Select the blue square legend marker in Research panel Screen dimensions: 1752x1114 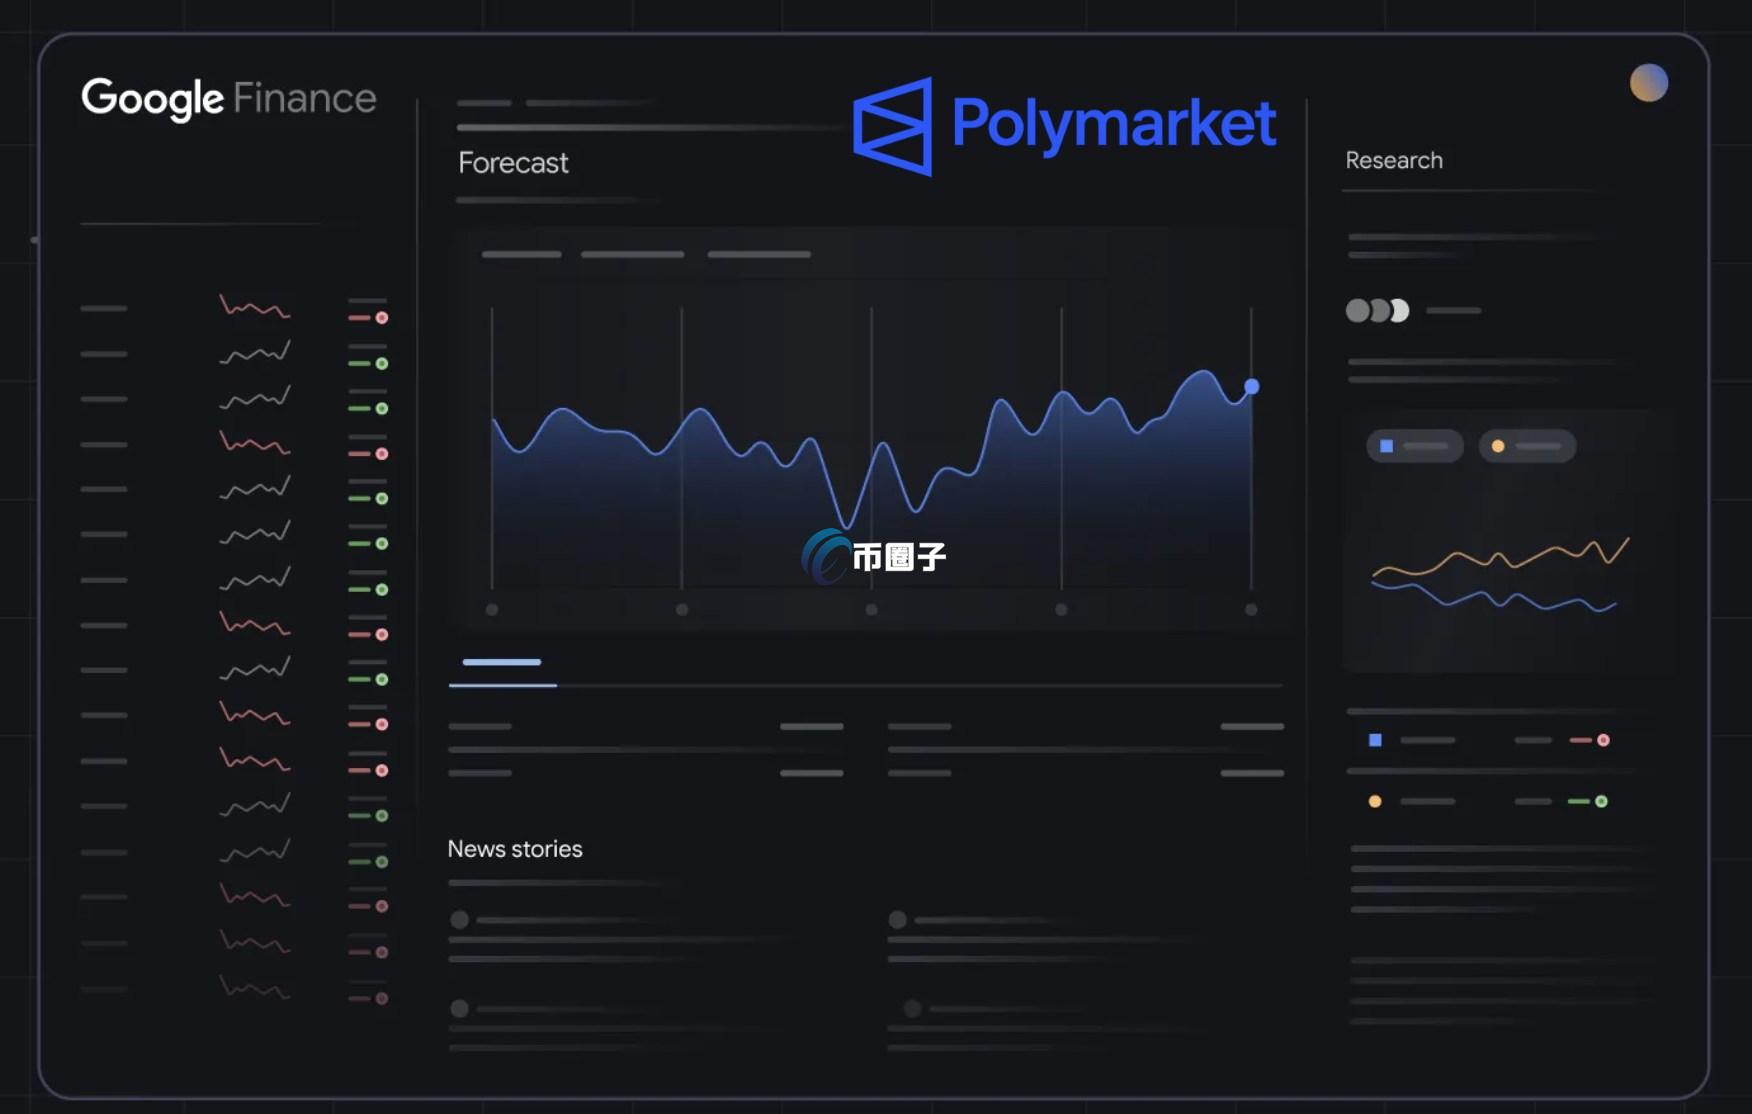[x=1374, y=740]
